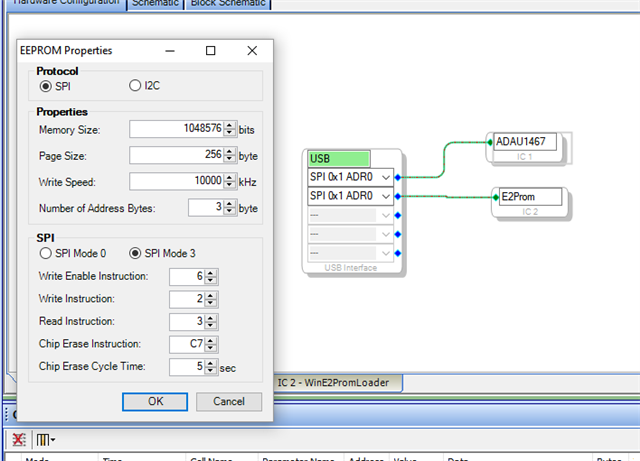Adjust the Memory Size spinner arrows
Screen dimensions: 640x461
230,129
